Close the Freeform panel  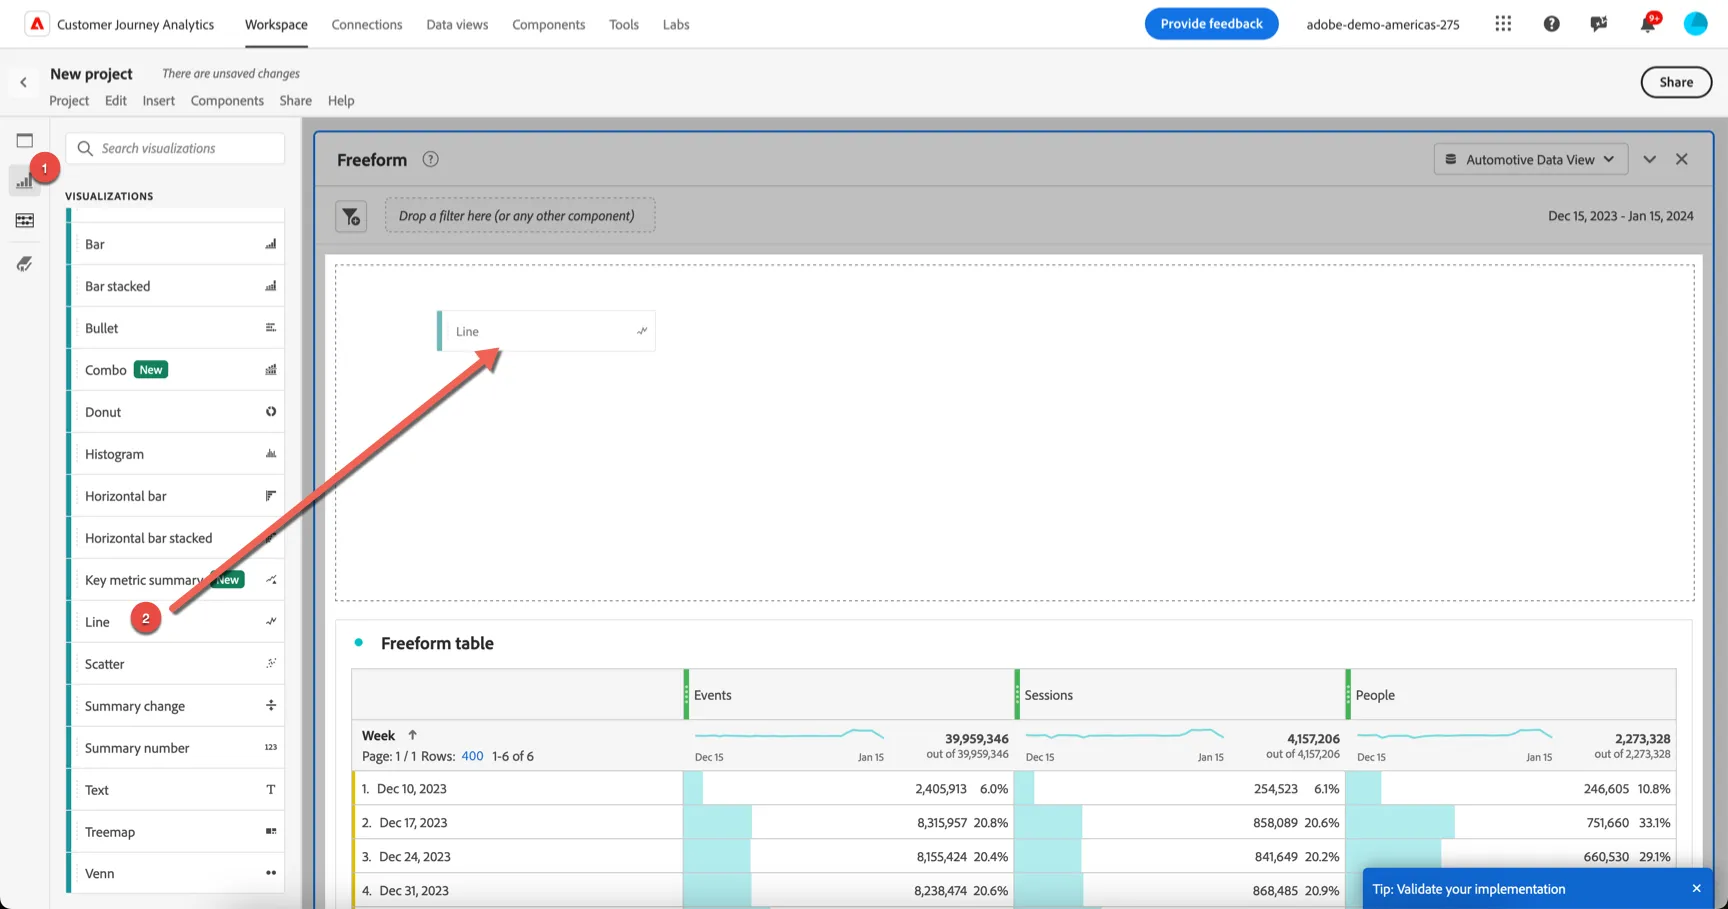click(x=1682, y=159)
